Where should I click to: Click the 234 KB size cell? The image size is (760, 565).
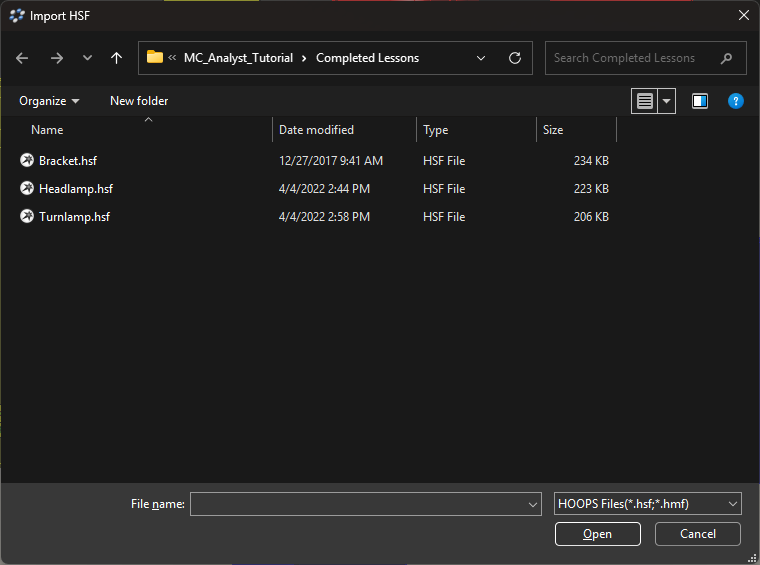click(591, 161)
